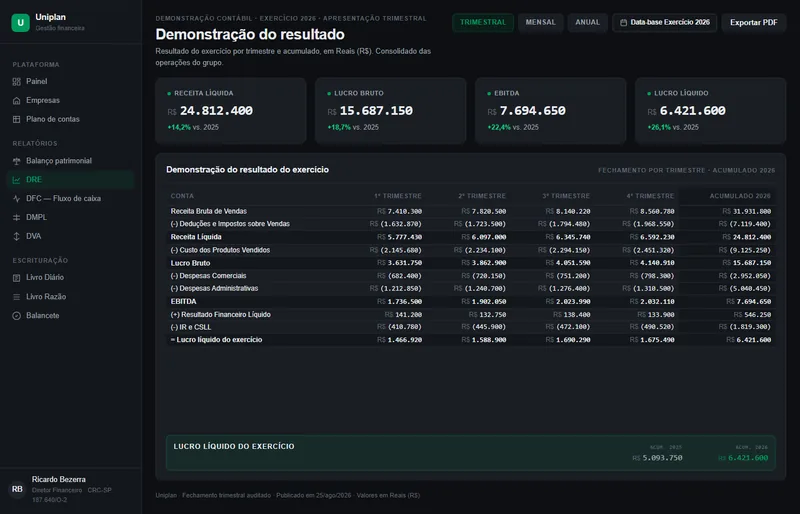This screenshot has height=514, width=800.
Task: Open Painel via its dashboard icon
Action: click(16, 82)
